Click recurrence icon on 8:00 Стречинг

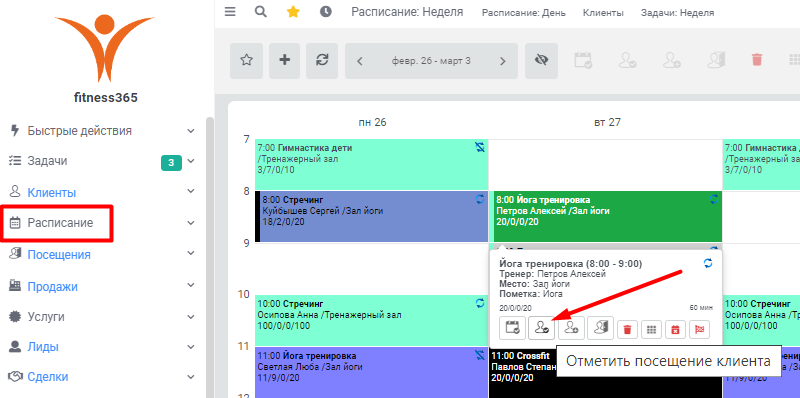pyautogui.click(x=480, y=200)
